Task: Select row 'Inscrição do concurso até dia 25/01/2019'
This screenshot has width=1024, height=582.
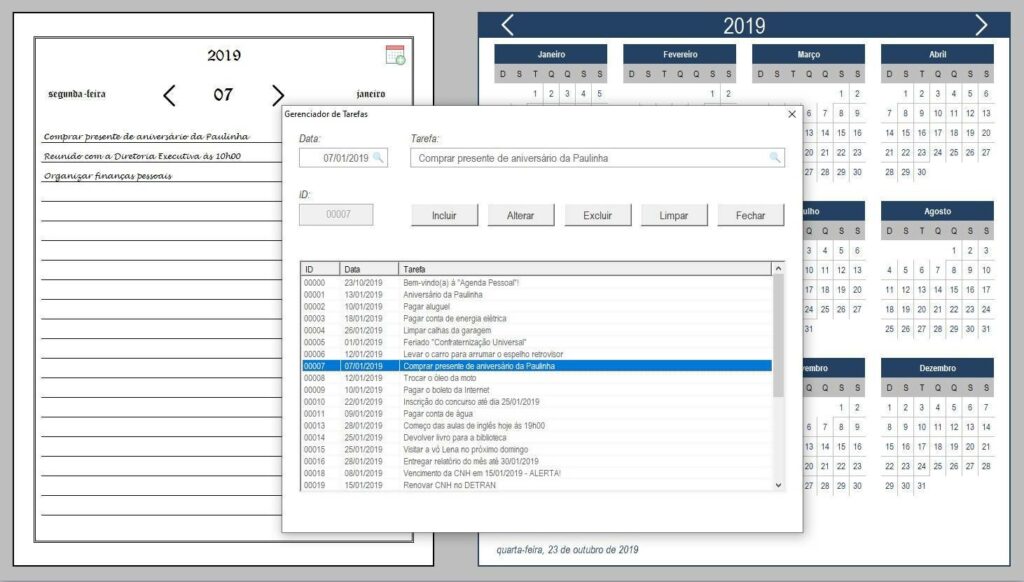Action: 536,402
